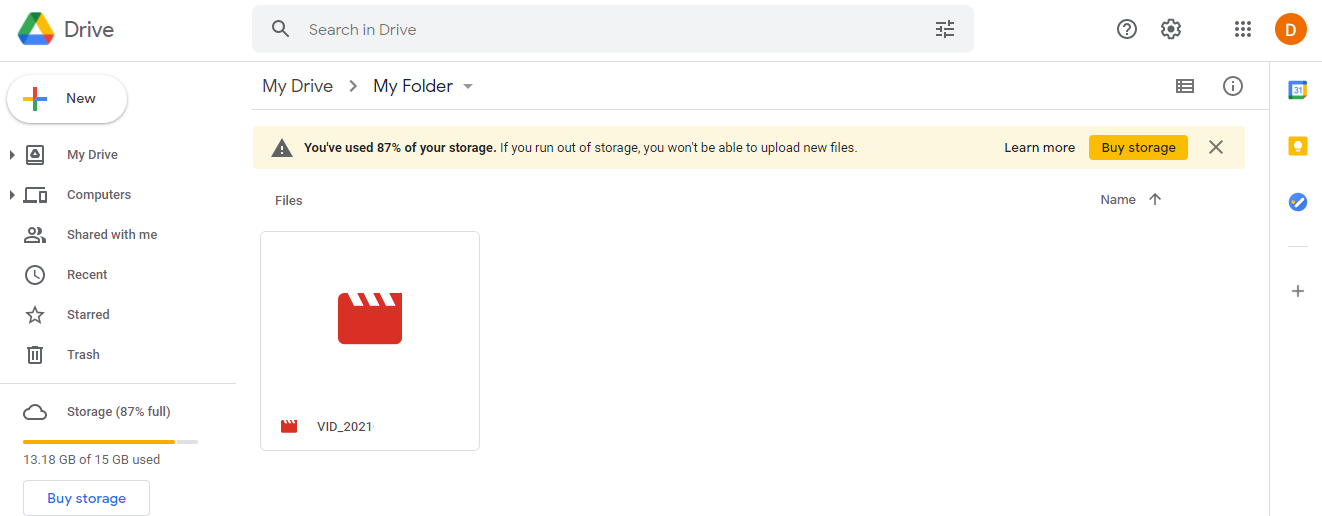Image resolution: width=1322 pixels, height=516 pixels.
Task: Open the Google apps grid
Action: pyautogui.click(x=1243, y=29)
